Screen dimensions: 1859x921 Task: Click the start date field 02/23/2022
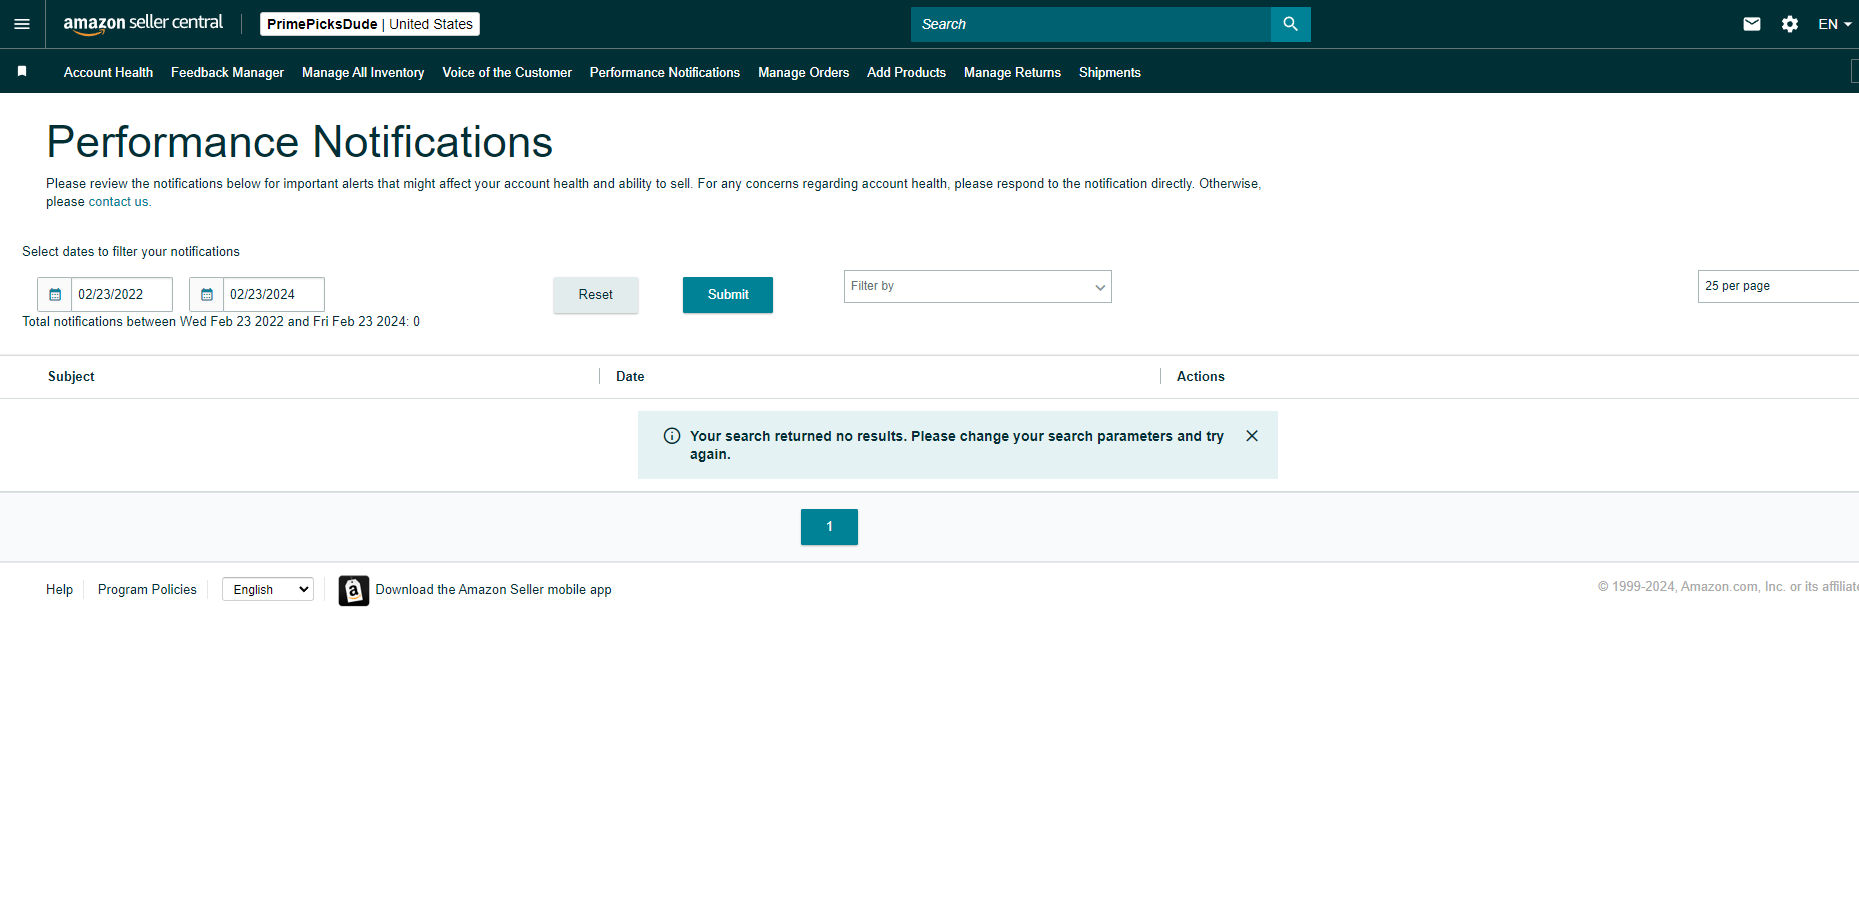tap(122, 294)
